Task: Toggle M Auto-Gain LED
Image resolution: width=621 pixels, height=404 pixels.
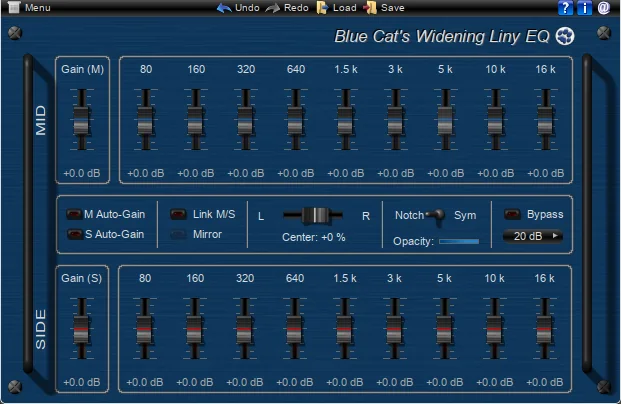Action: click(74, 214)
